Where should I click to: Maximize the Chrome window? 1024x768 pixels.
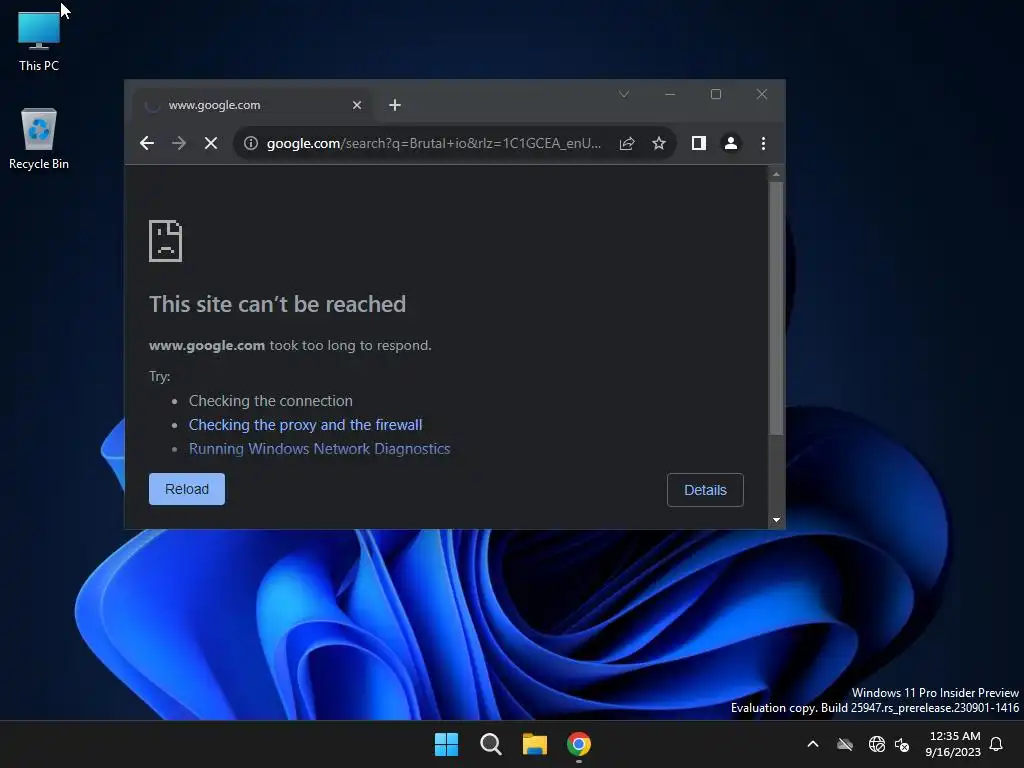[x=716, y=94]
